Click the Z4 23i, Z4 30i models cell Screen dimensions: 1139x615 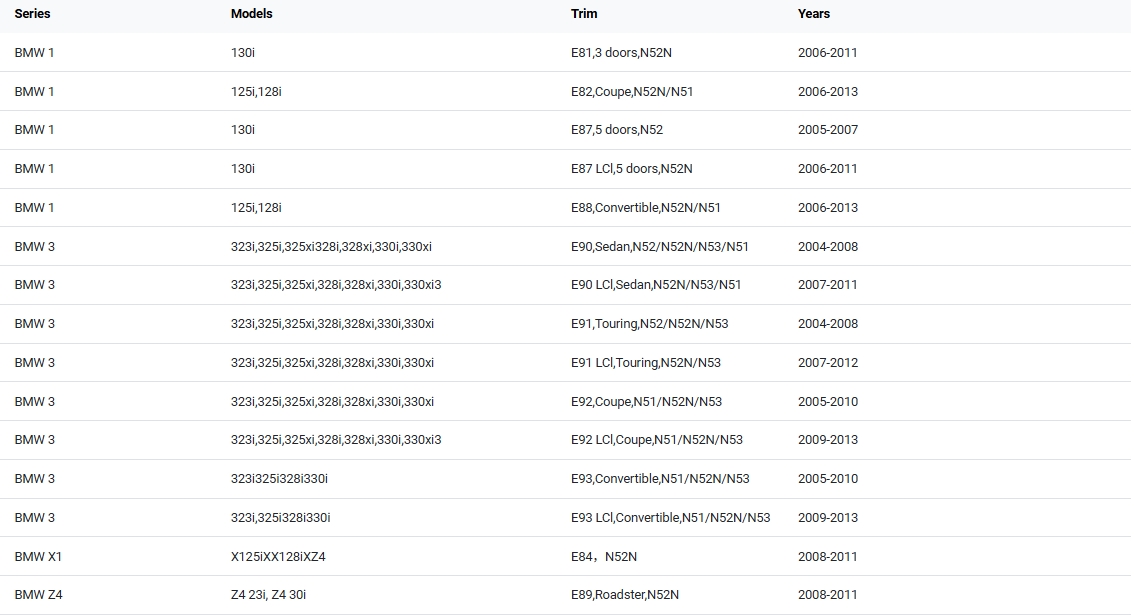point(268,595)
